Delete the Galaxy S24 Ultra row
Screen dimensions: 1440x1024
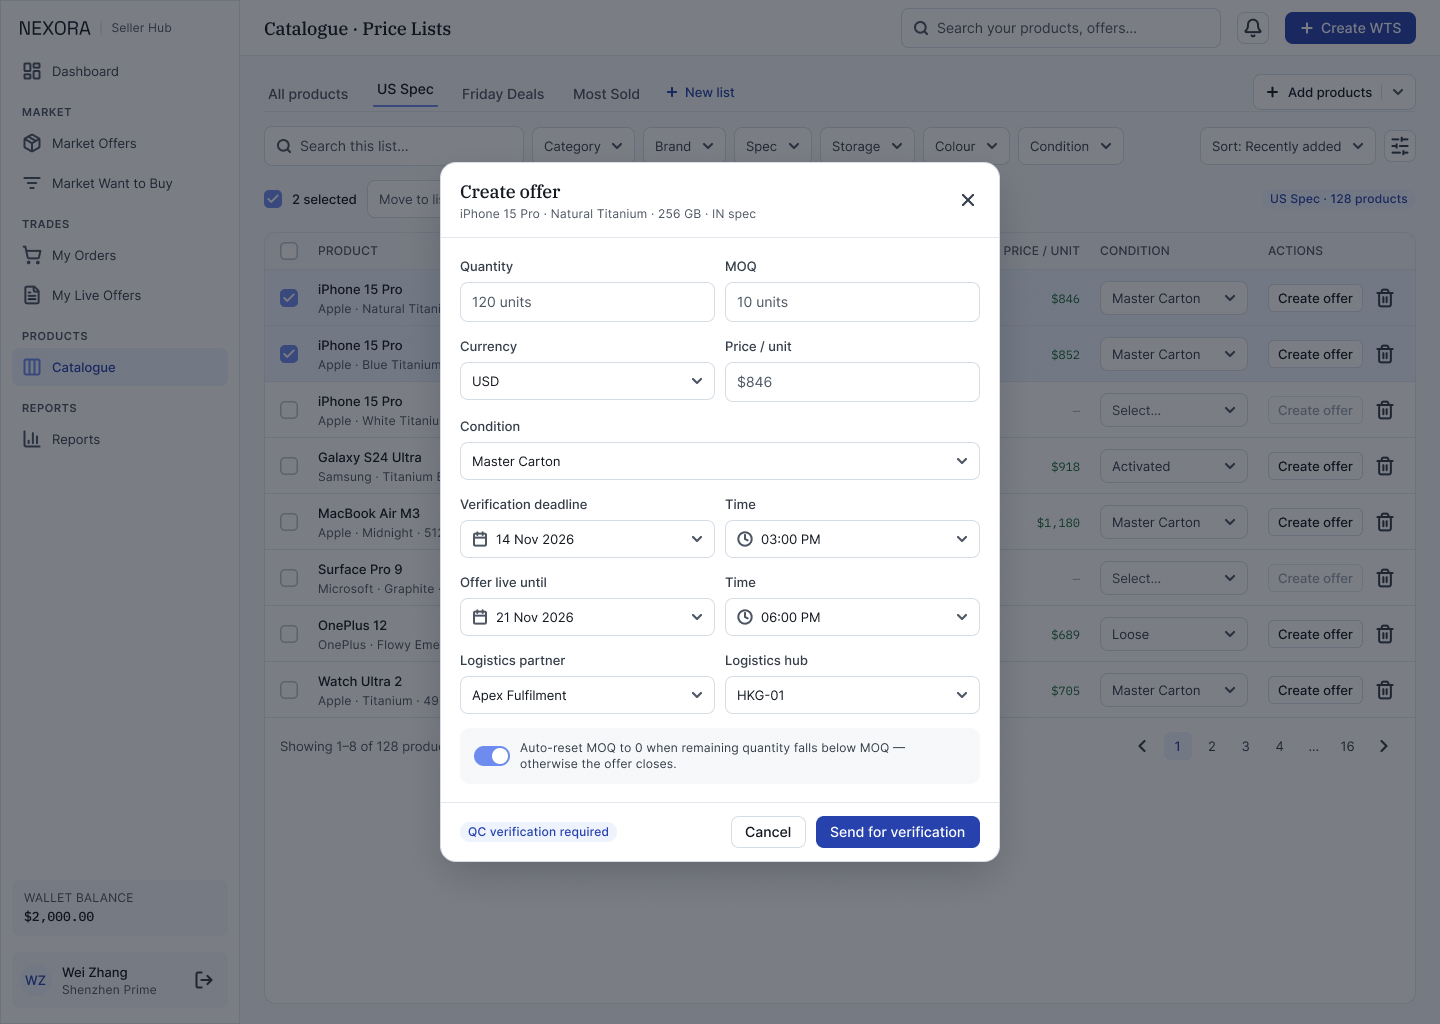coord(1385,466)
